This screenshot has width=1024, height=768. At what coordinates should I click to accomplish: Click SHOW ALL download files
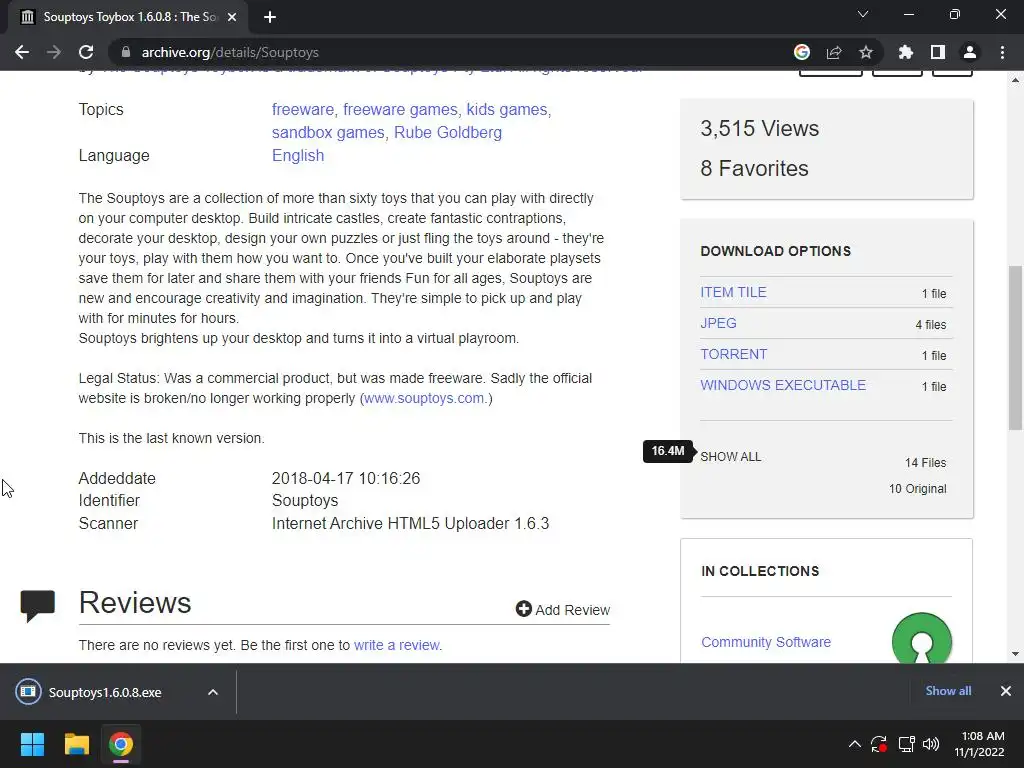point(731,456)
